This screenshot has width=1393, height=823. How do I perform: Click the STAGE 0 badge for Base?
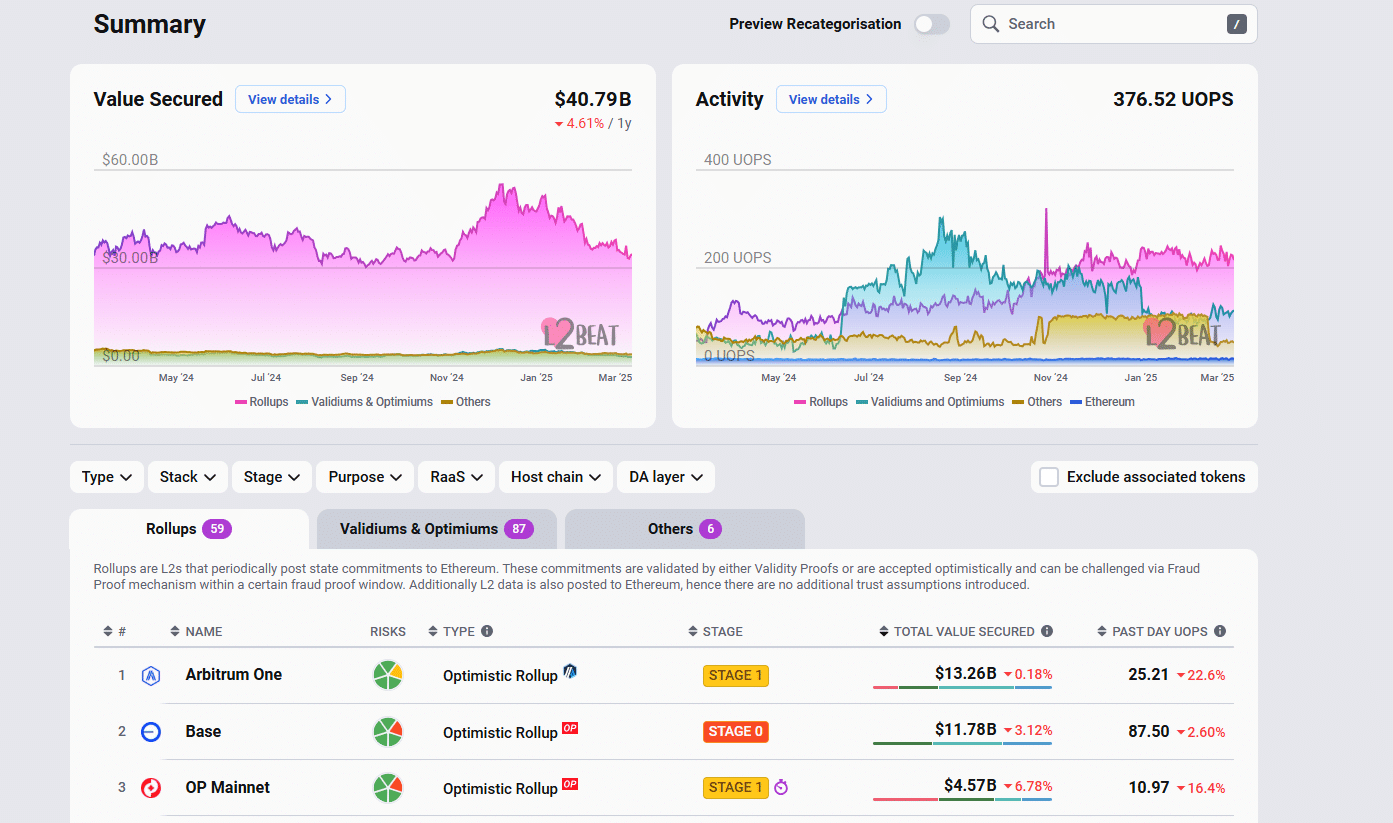click(736, 731)
